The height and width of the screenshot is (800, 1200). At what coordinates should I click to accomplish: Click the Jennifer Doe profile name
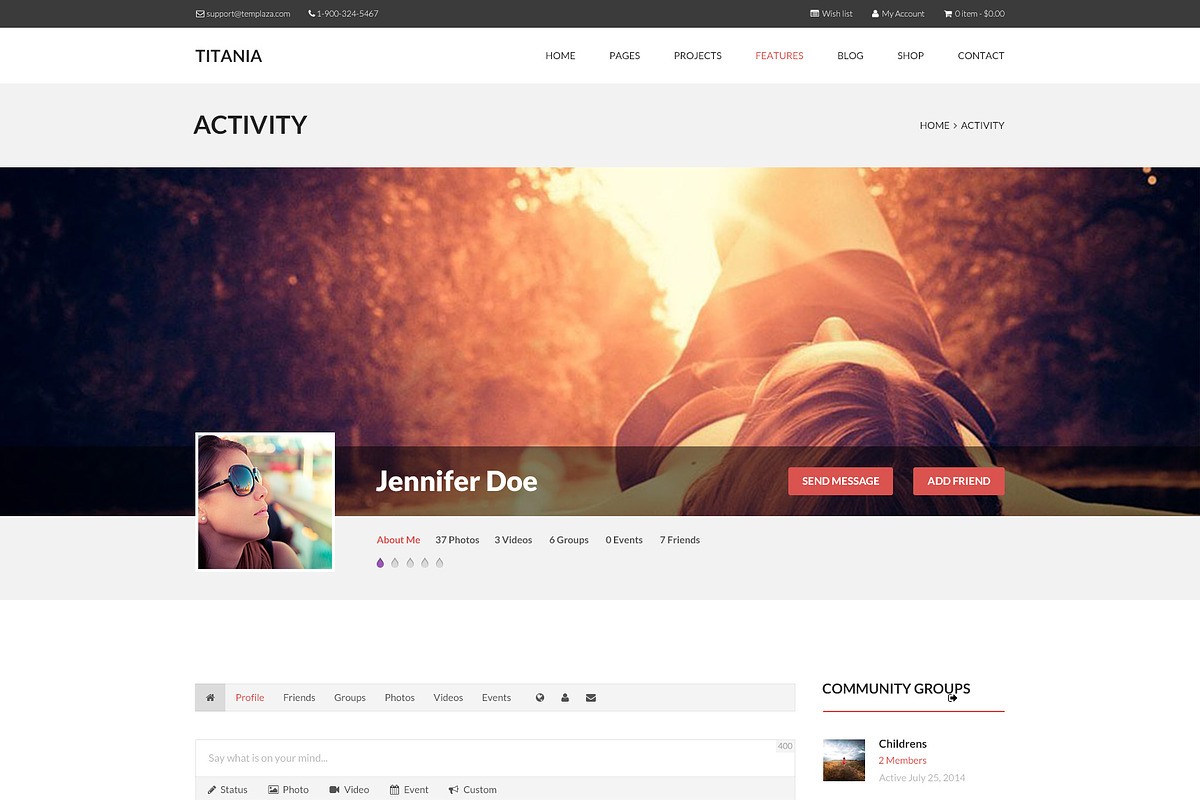click(456, 481)
